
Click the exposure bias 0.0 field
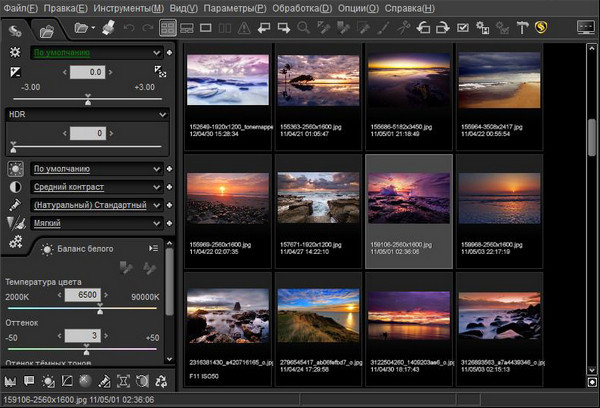(x=87, y=72)
